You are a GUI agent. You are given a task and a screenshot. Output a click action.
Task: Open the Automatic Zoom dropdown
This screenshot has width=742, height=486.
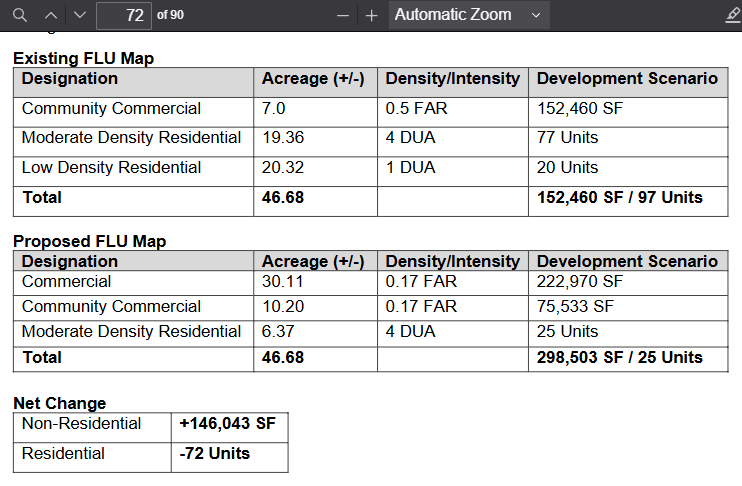(x=469, y=15)
